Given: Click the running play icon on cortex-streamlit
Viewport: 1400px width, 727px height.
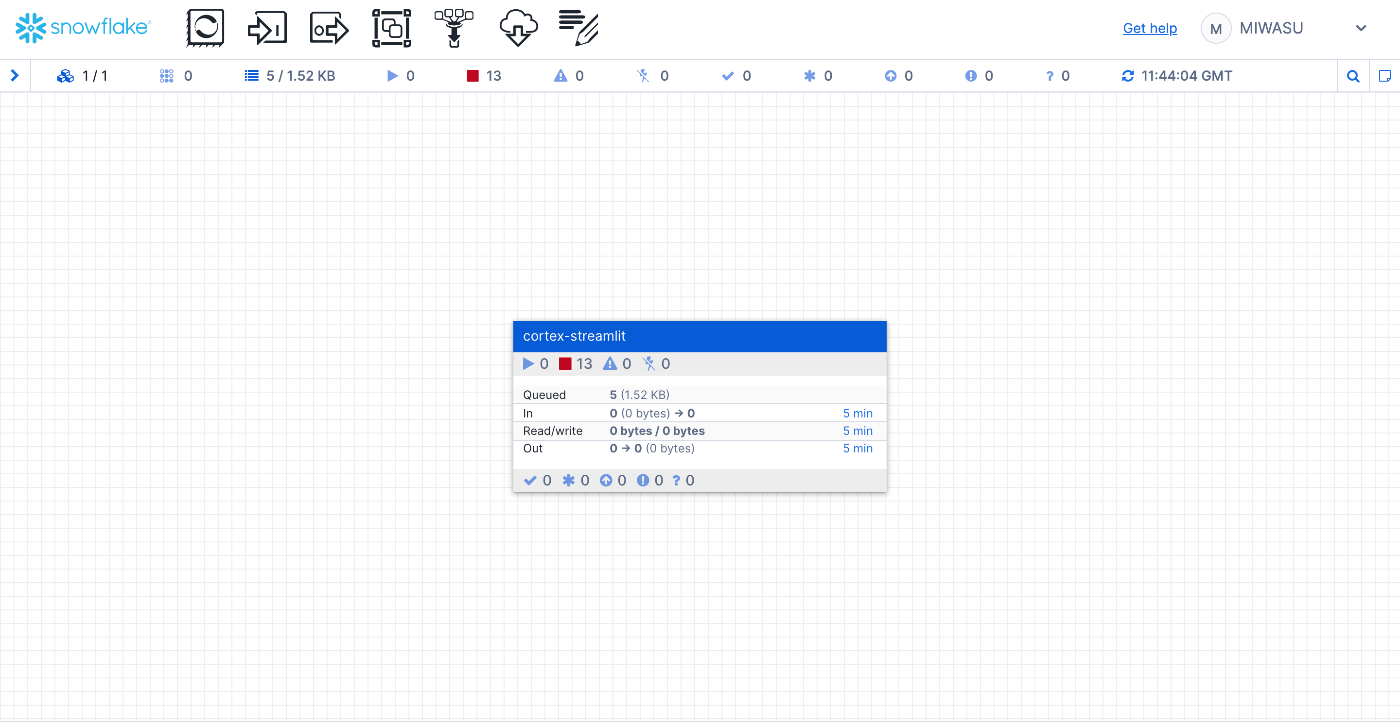Looking at the screenshot, I should [529, 364].
